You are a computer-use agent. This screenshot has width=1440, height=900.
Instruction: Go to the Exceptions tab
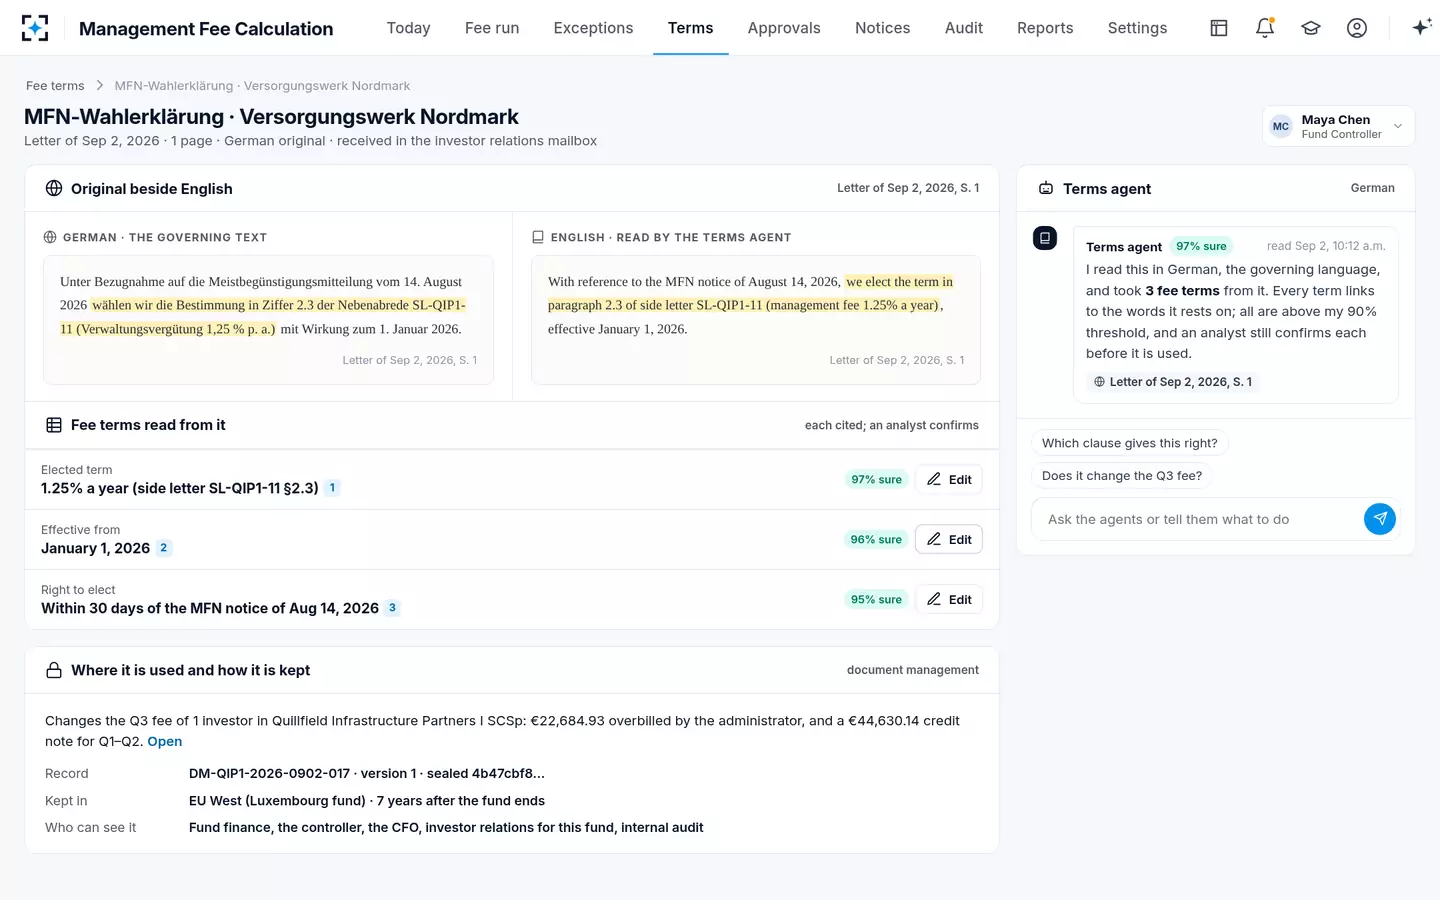tap(593, 28)
